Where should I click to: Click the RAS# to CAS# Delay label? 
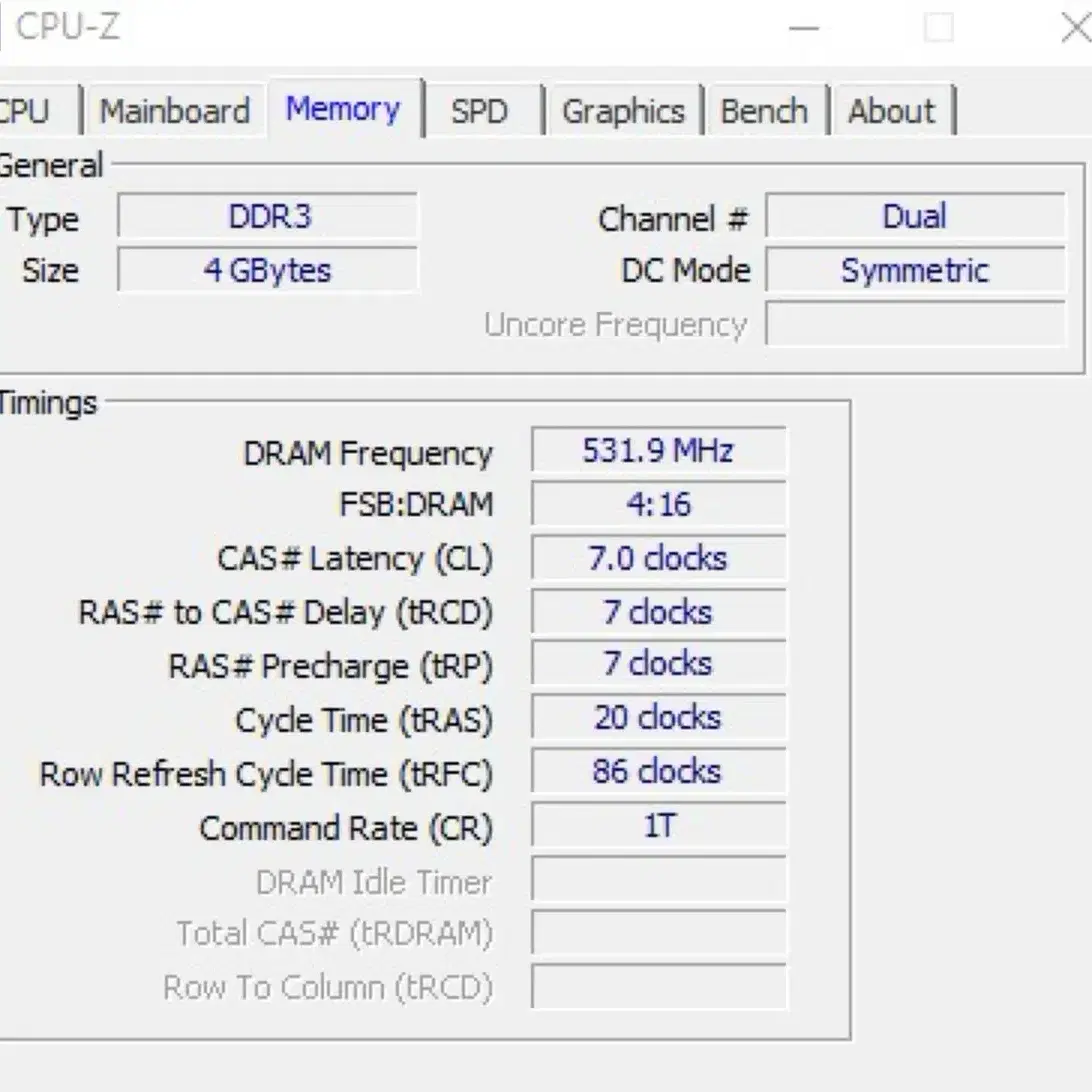pyautogui.click(x=286, y=613)
